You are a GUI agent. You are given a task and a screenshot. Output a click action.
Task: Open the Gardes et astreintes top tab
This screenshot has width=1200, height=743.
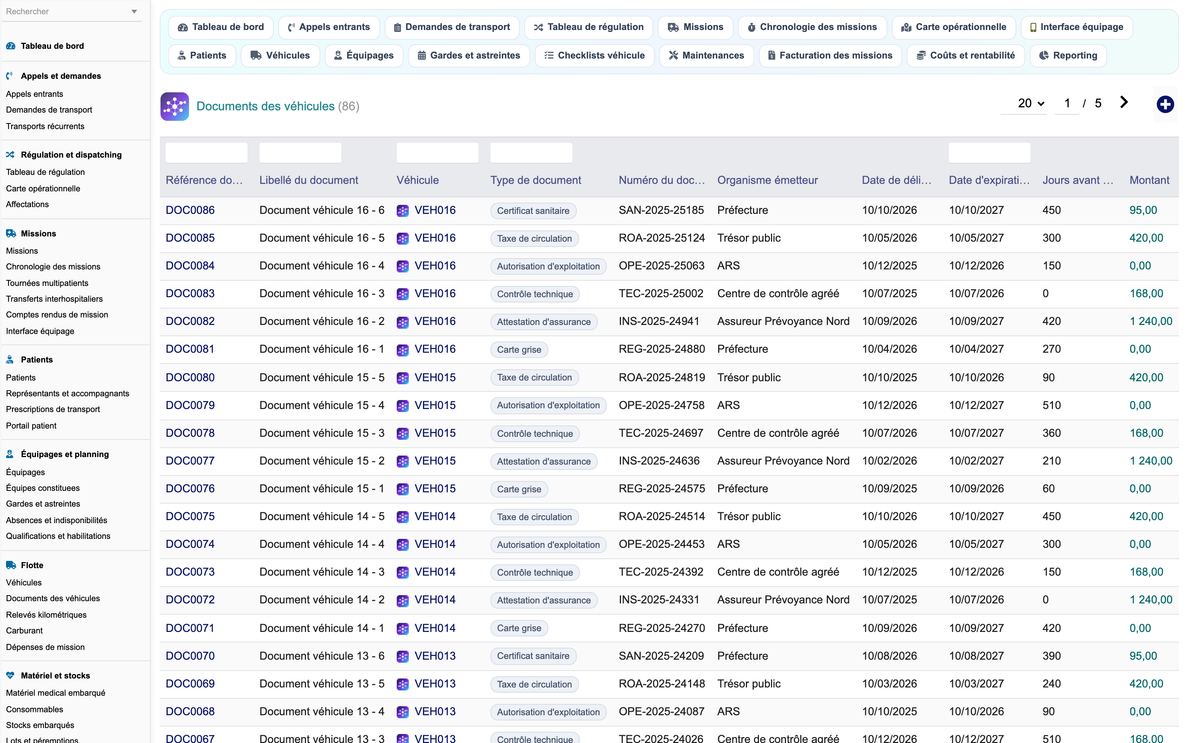(x=469, y=55)
